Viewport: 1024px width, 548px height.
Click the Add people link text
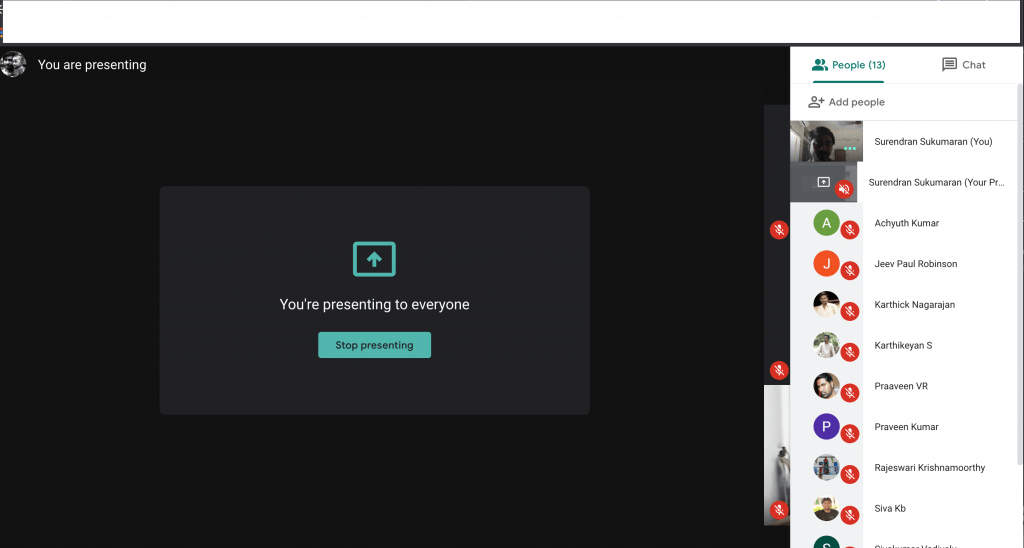point(856,102)
